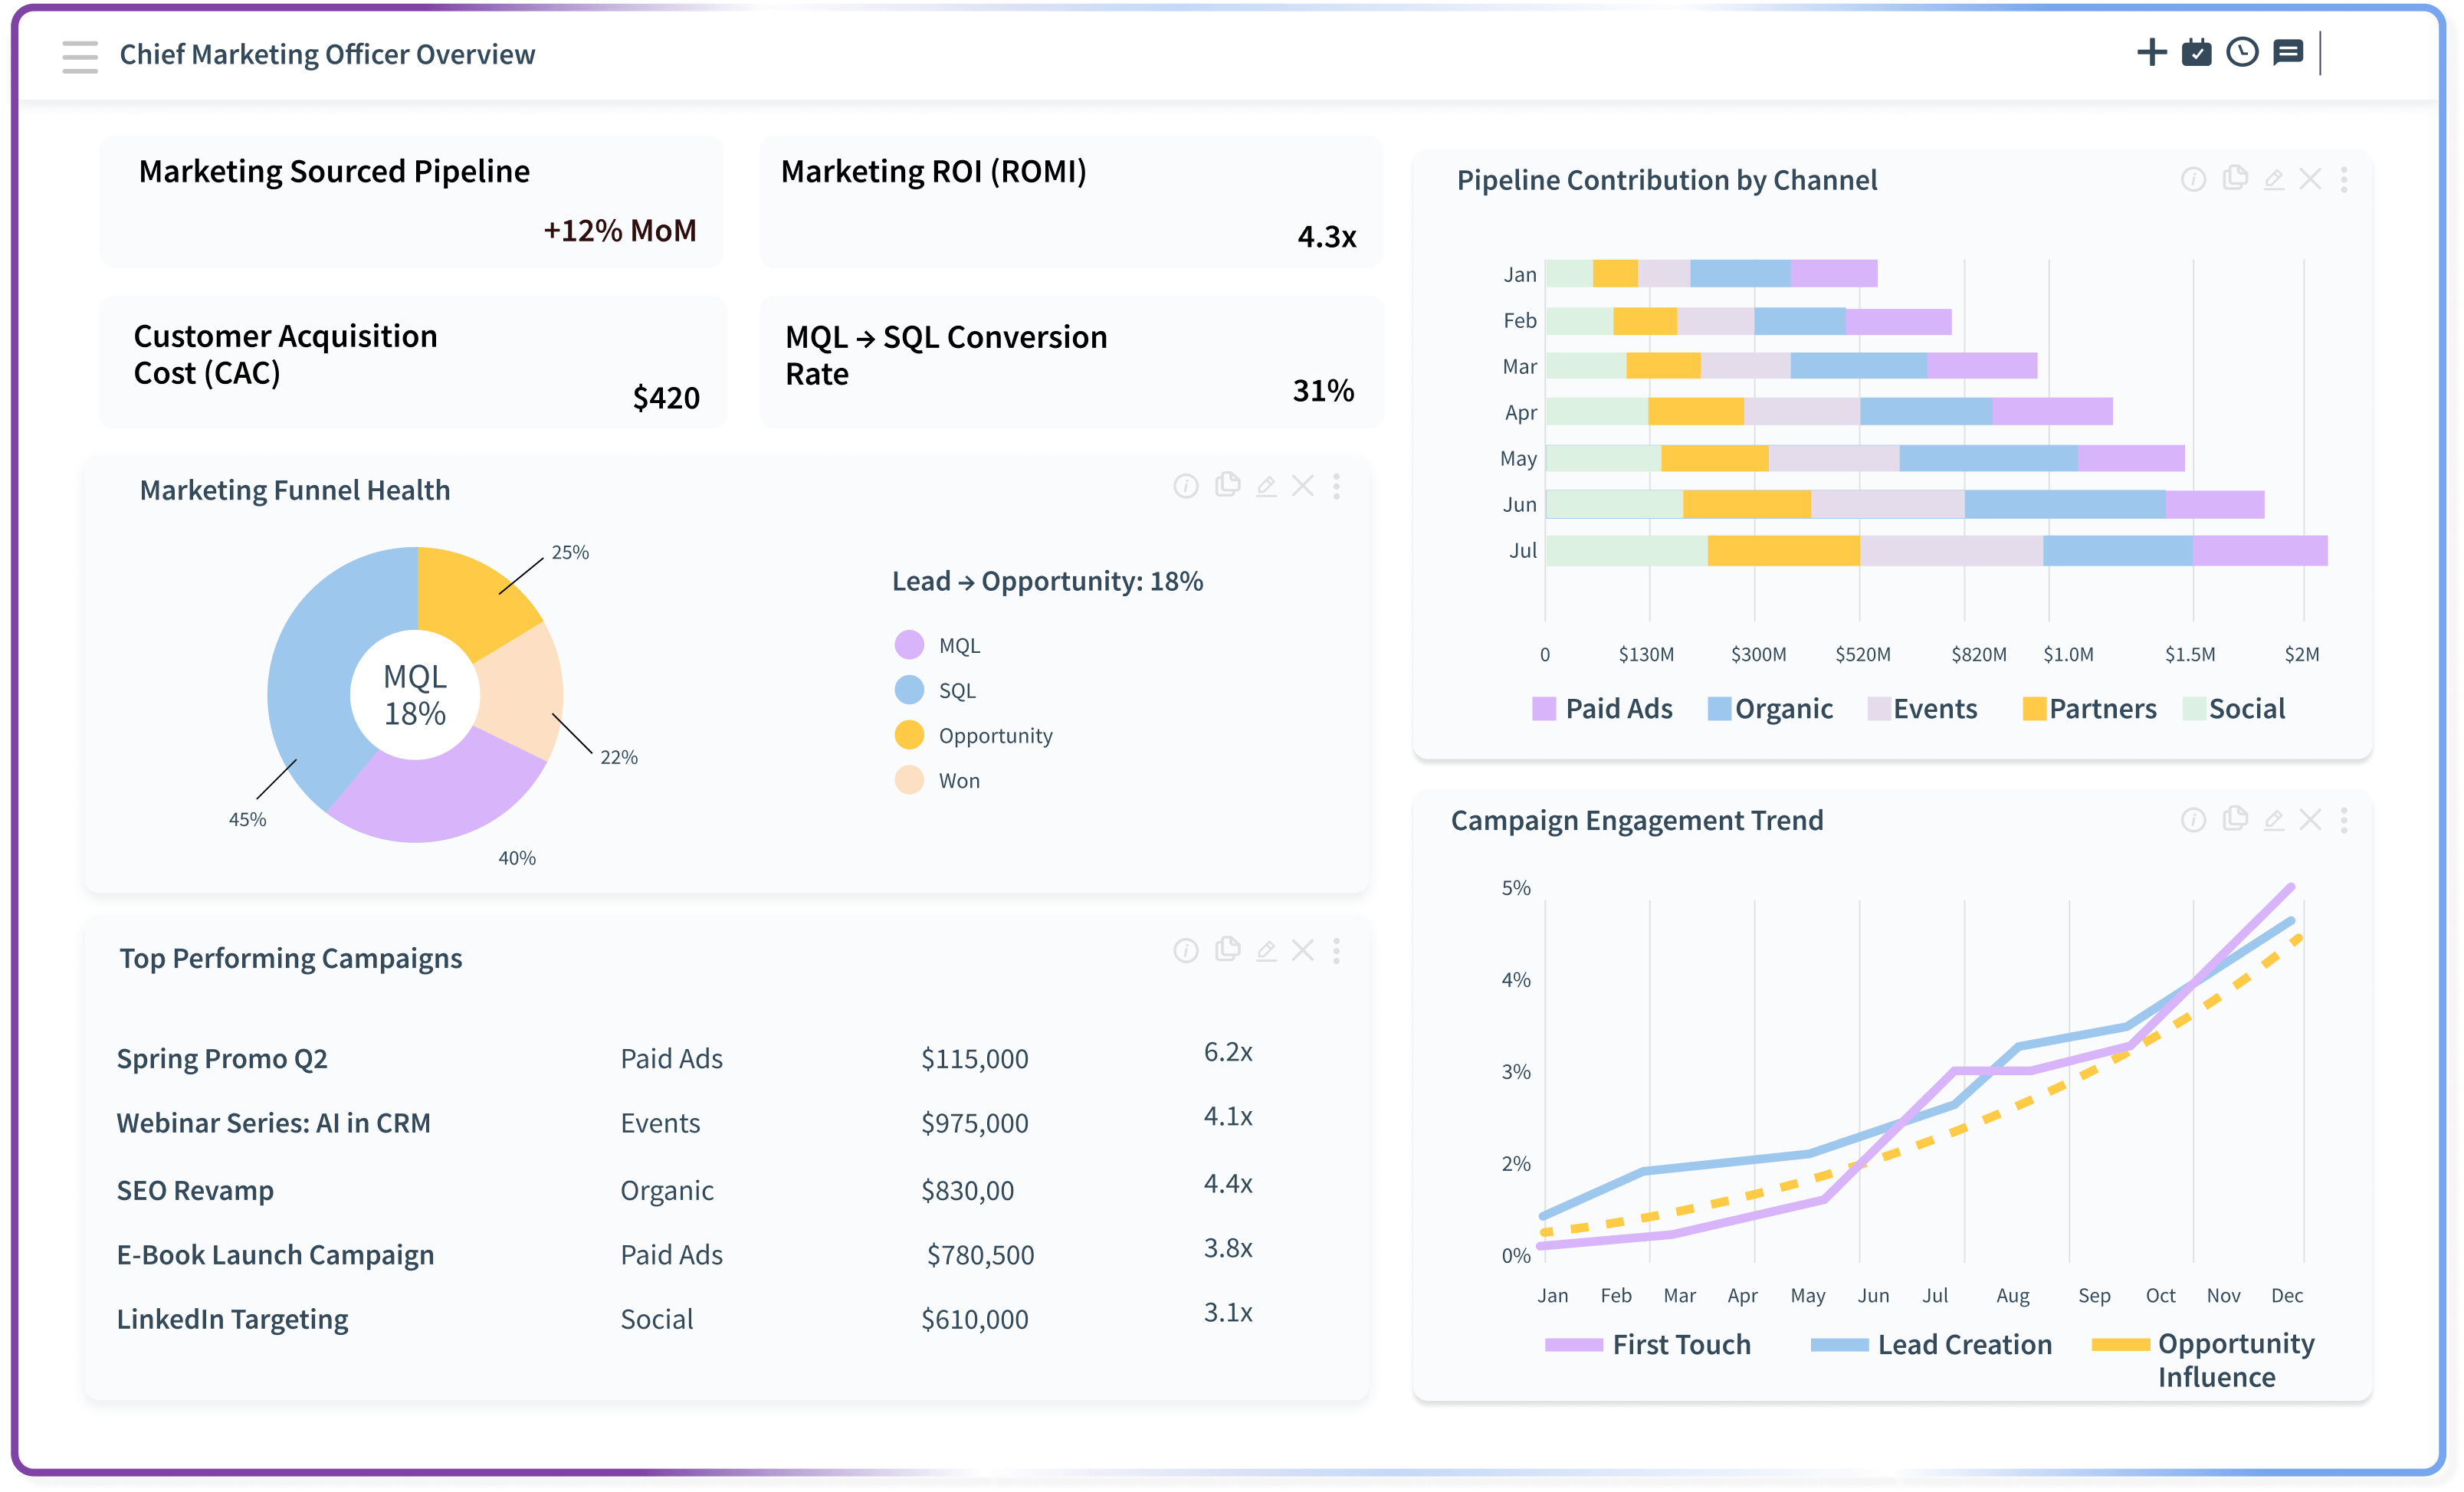The image size is (2464, 1492).
Task: Click the Paid Ads purple legend swatch
Action: pos(1543,709)
